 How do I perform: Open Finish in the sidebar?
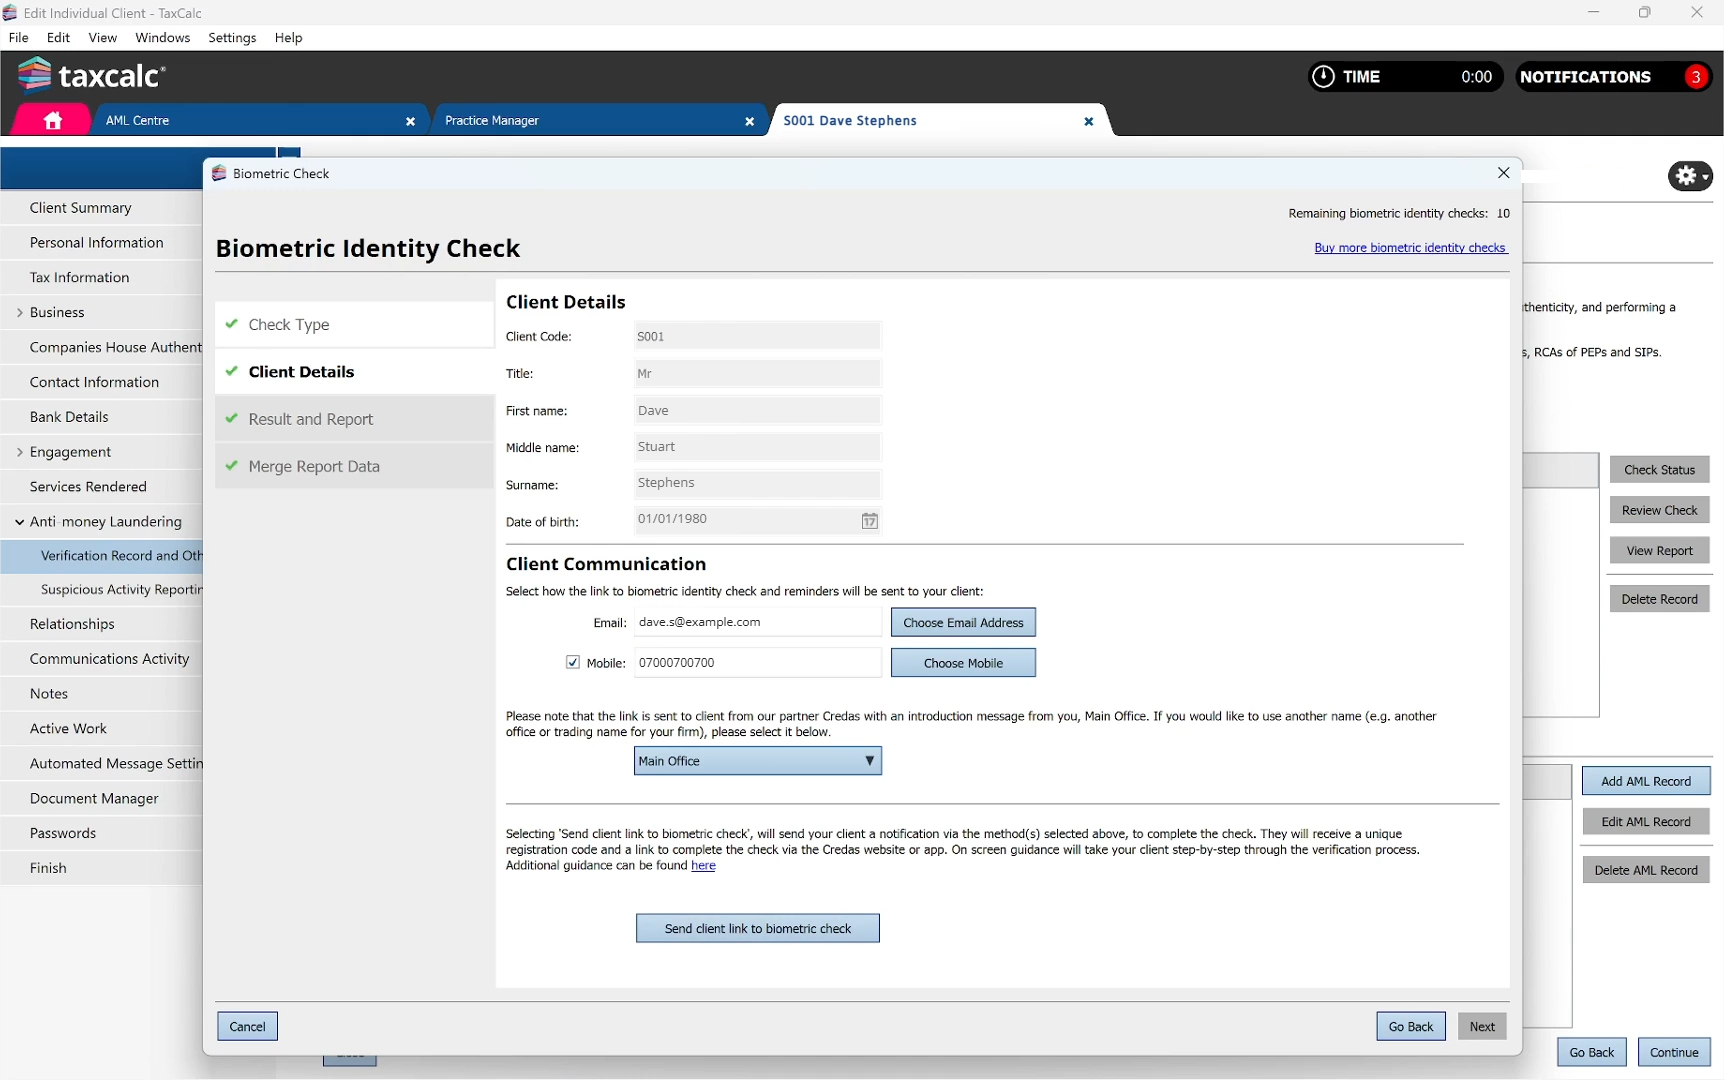click(x=101, y=868)
